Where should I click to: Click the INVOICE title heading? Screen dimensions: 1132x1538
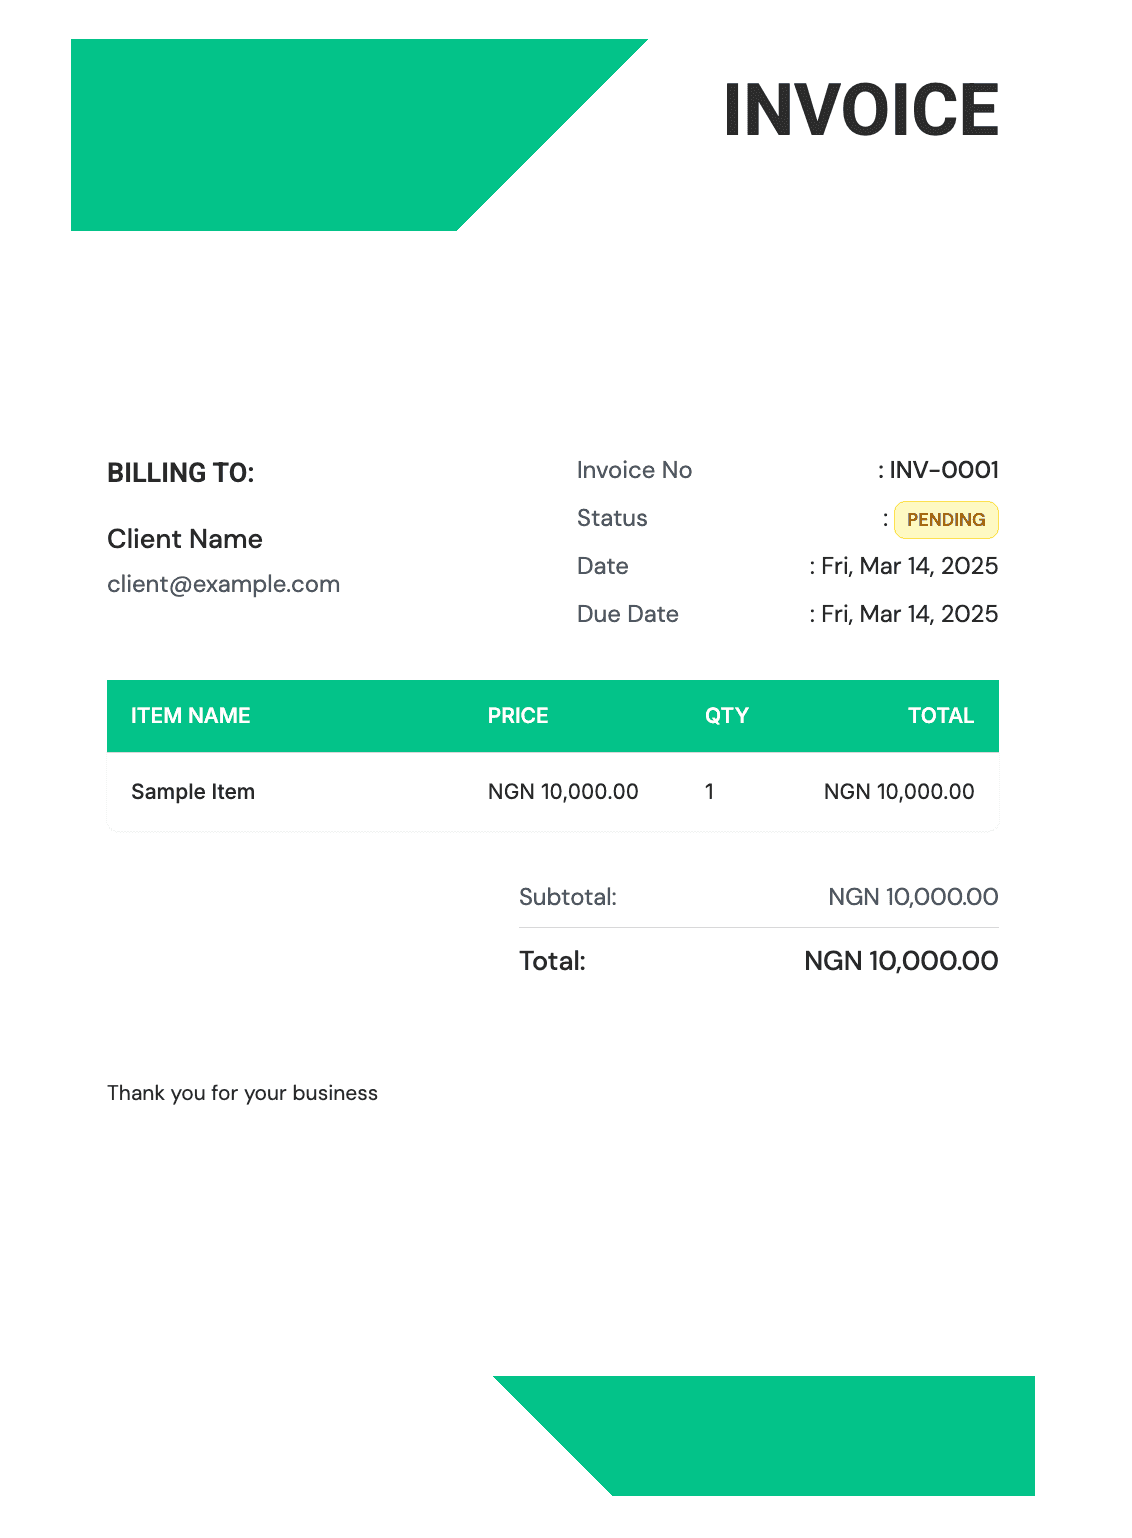pos(861,110)
